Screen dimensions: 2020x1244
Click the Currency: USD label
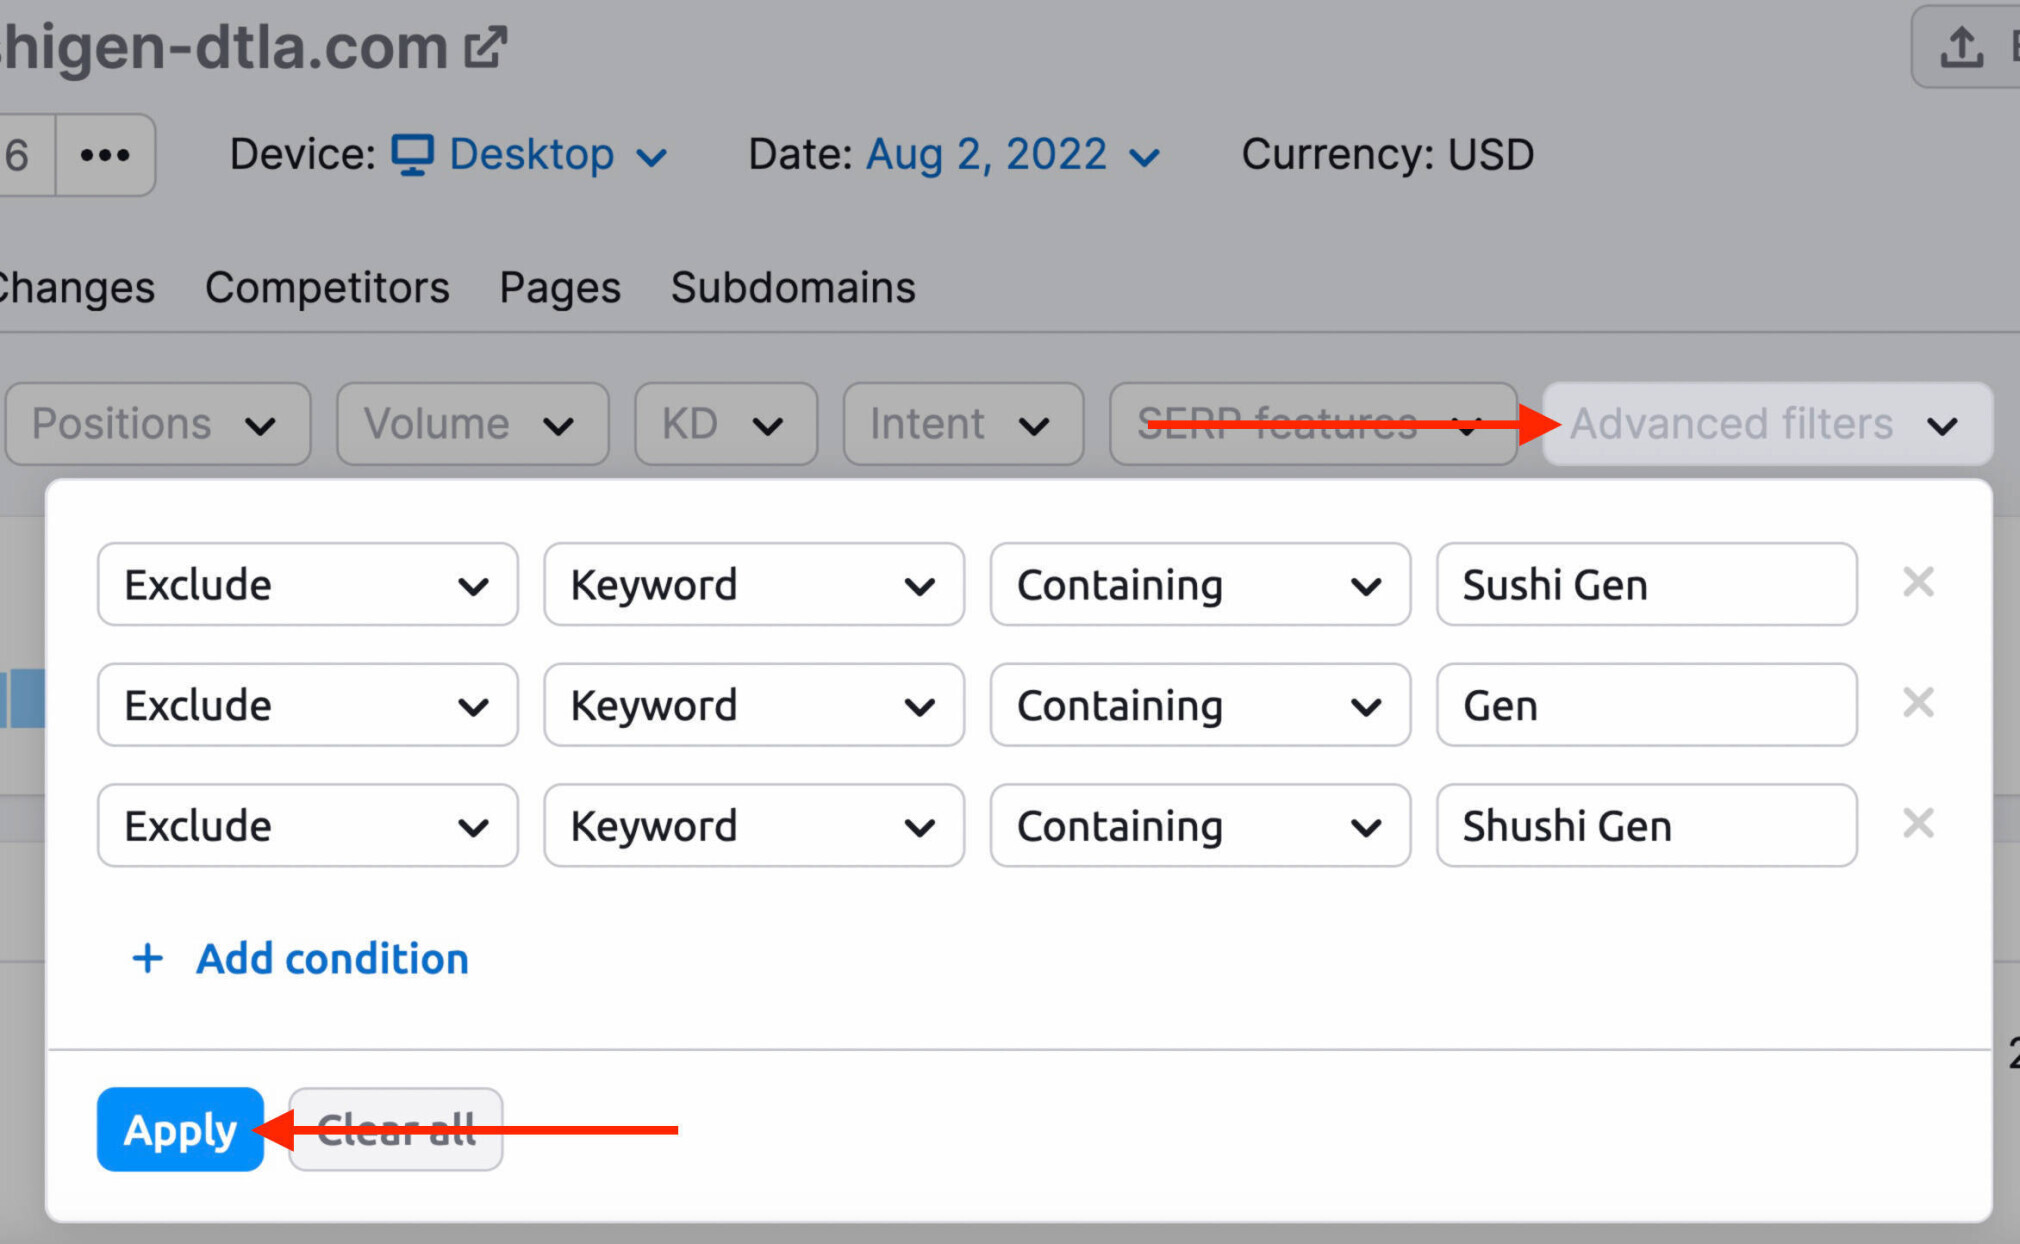coord(1387,155)
